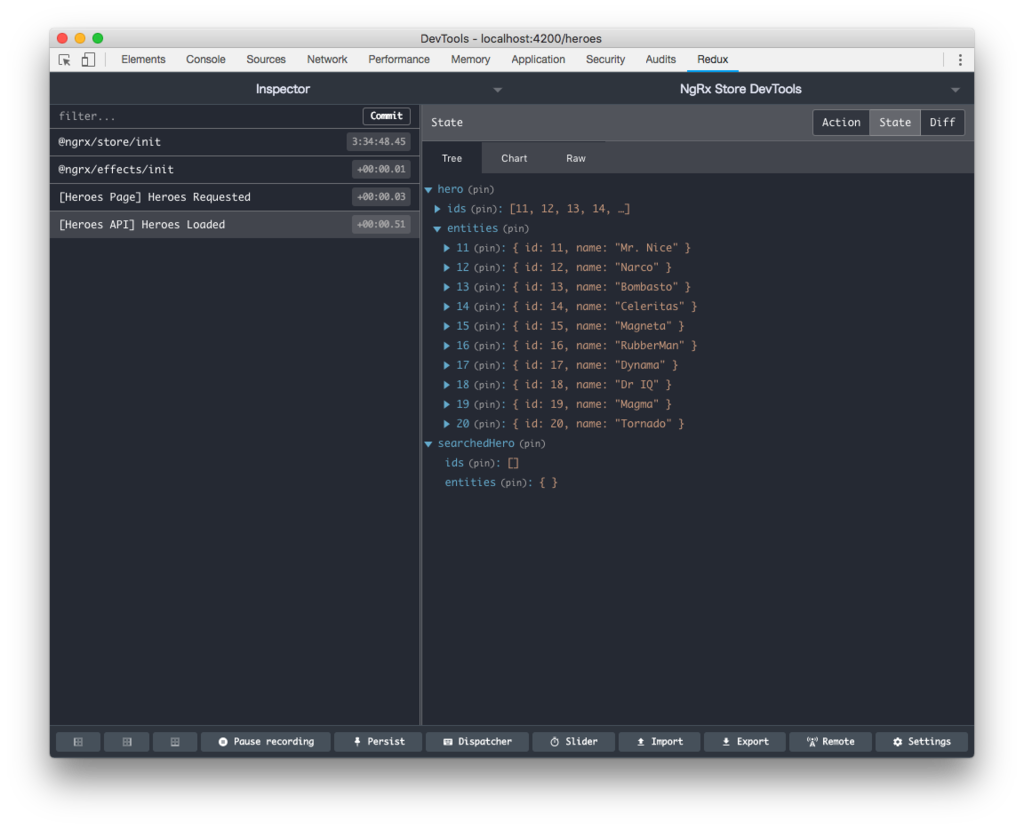Screen dimensions: 1024x829
Task: Switch to the State view
Action: (895, 122)
